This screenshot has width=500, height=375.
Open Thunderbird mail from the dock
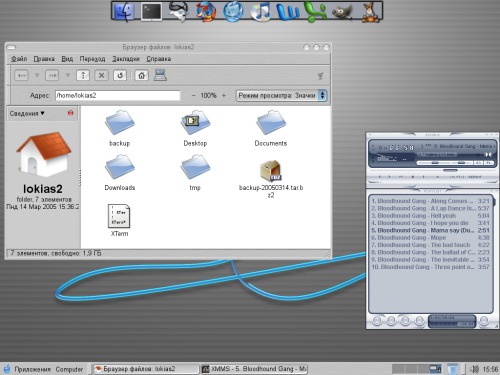233,12
